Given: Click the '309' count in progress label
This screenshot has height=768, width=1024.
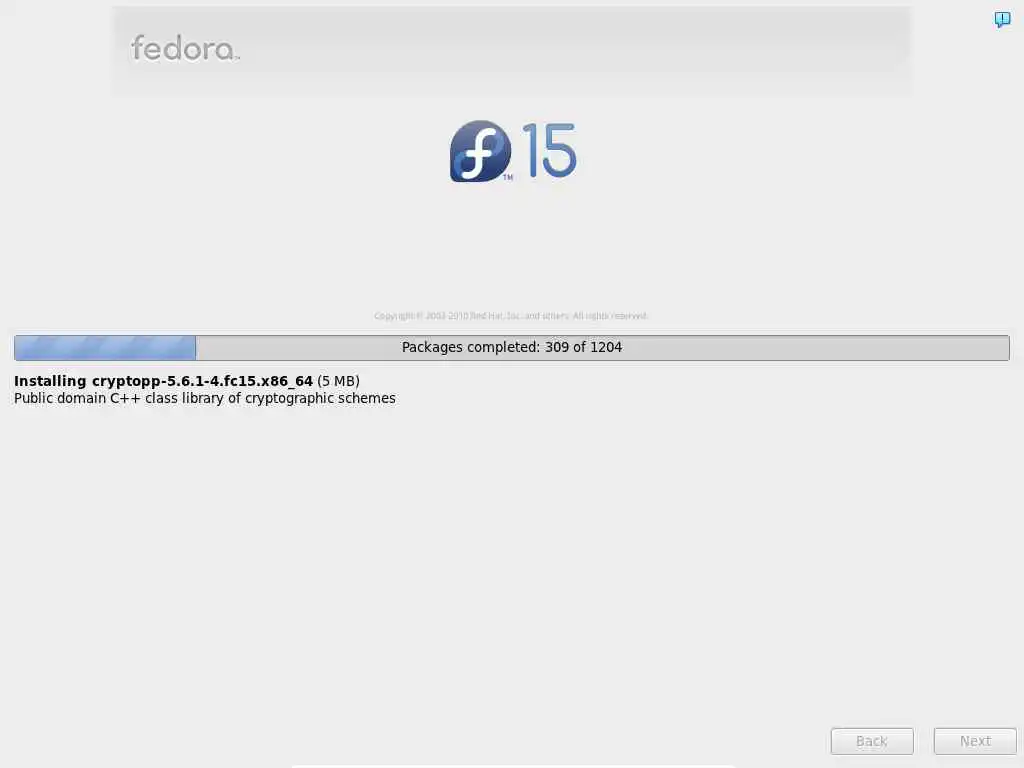Looking at the screenshot, I should 557,347.
